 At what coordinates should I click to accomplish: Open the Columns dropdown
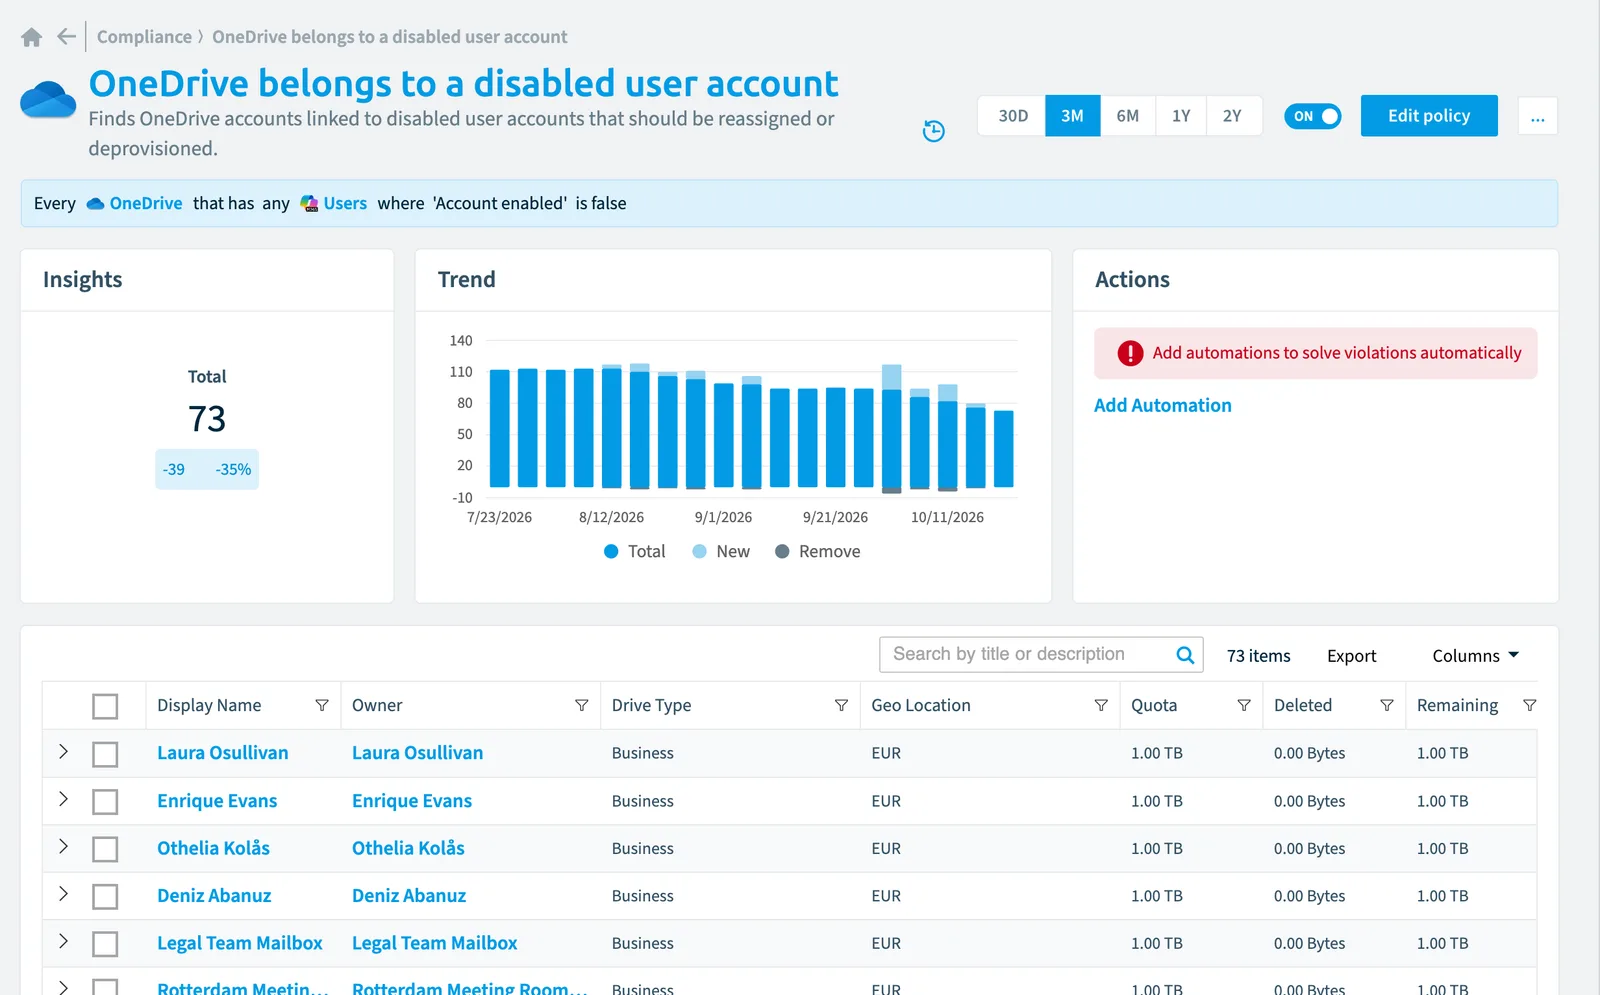(1476, 656)
